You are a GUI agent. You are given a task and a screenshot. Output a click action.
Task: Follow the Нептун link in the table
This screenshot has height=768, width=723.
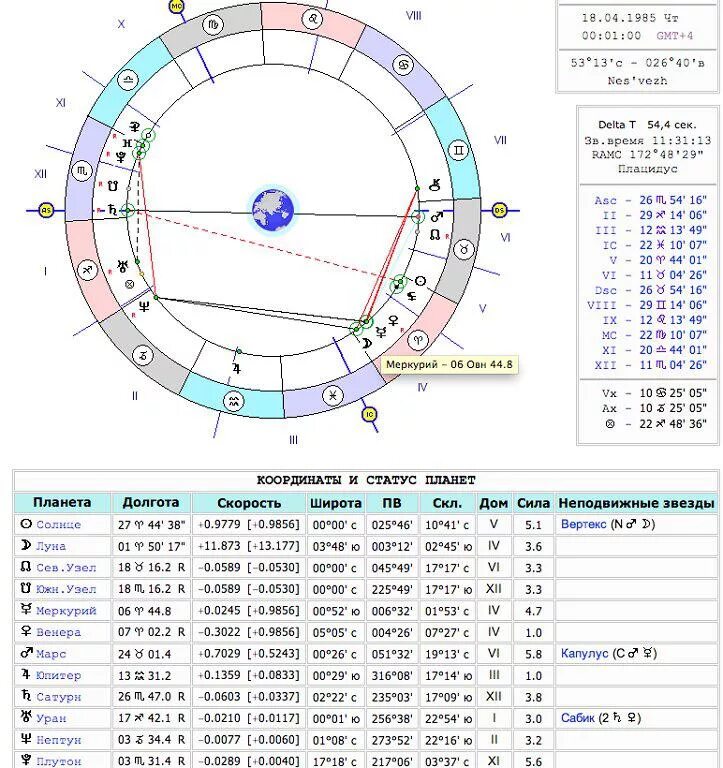click(58, 740)
